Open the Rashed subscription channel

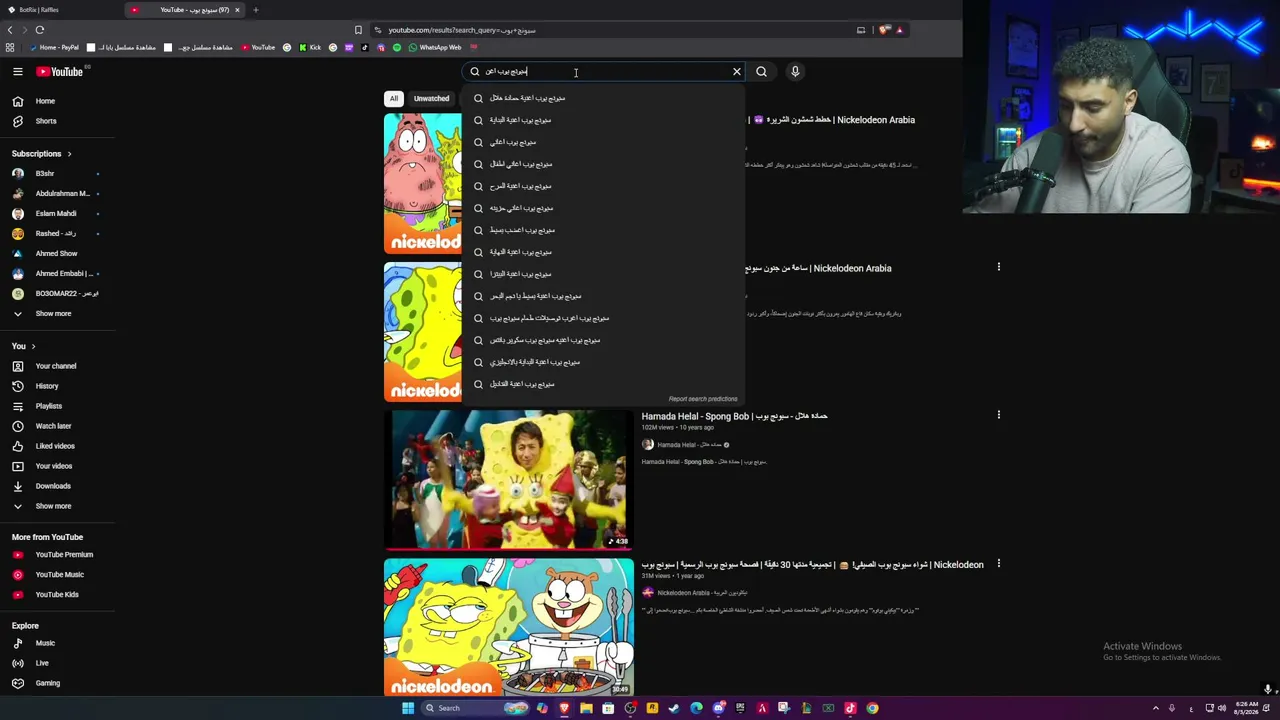click(x=56, y=234)
